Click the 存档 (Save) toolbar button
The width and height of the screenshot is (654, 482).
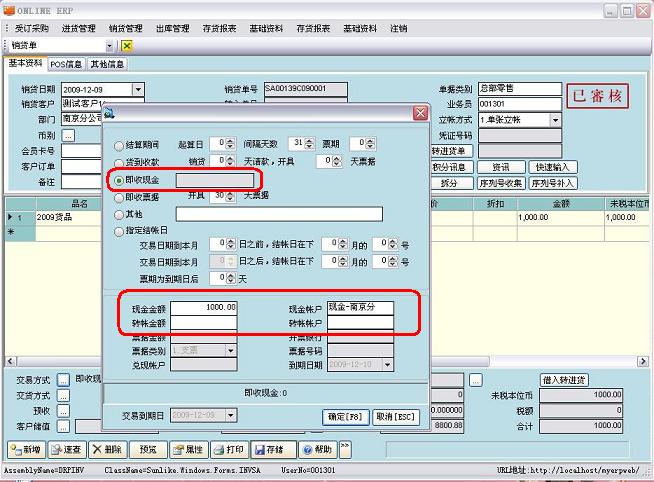click(x=270, y=450)
